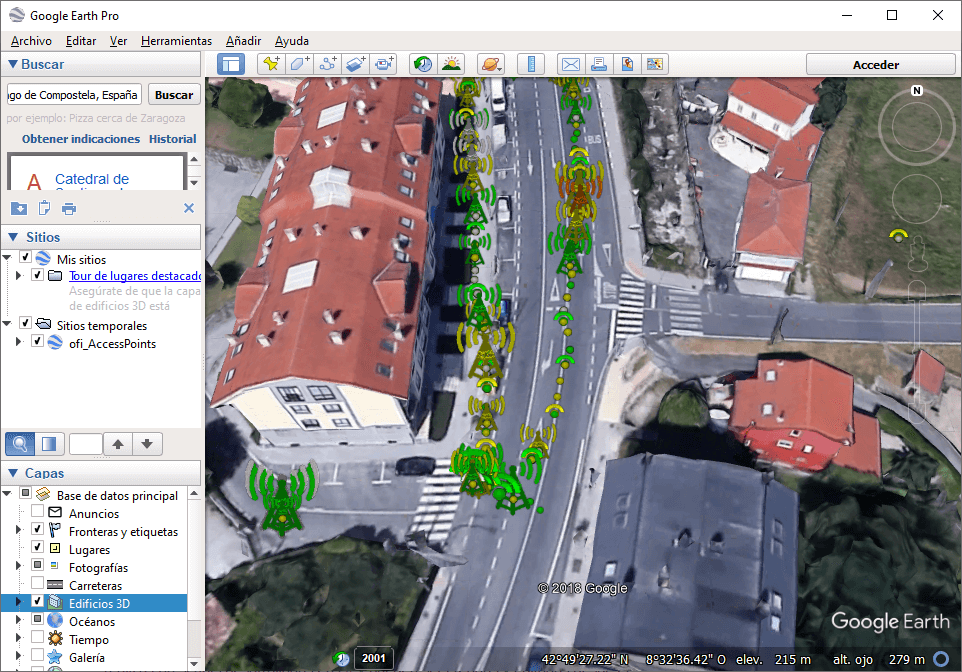This screenshot has width=962, height=672.
Task: Expand the Océanos layer group
Action: 18,619
